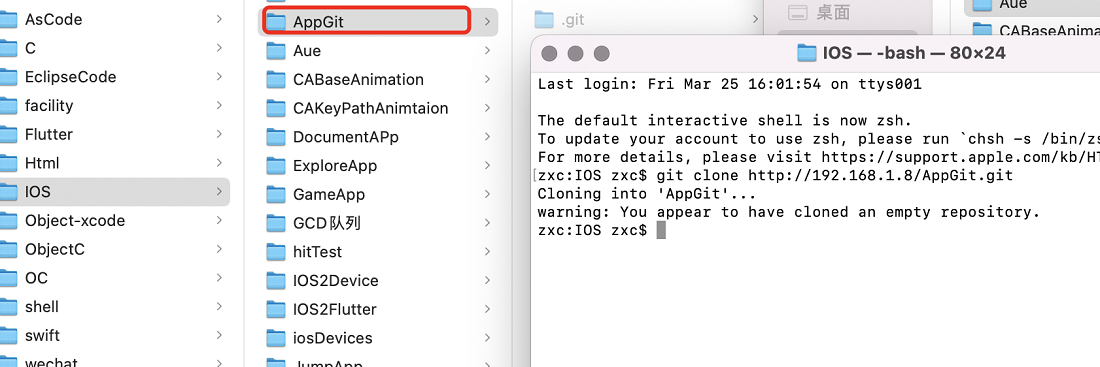The image size is (1100, 367).
Task: Click the Aue folder icon in second column
Action: [276, 51]
